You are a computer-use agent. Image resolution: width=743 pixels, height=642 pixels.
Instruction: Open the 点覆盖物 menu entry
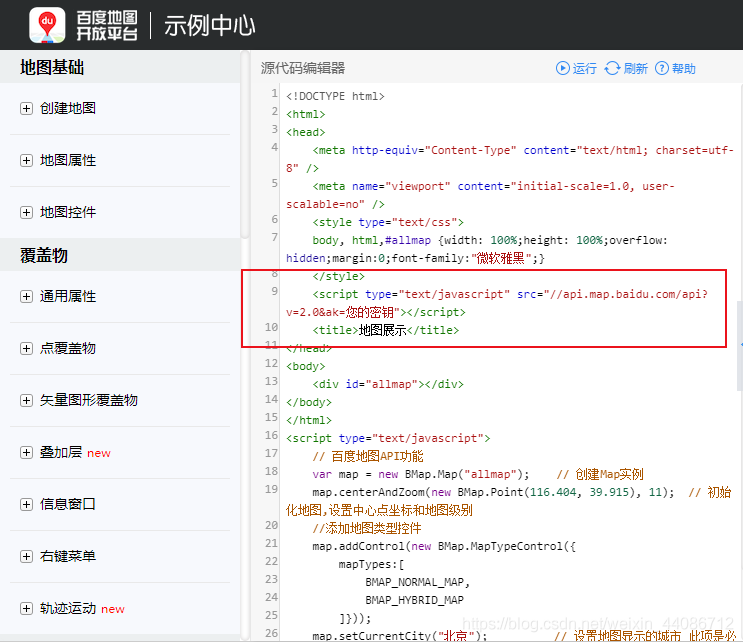(68, 348)
